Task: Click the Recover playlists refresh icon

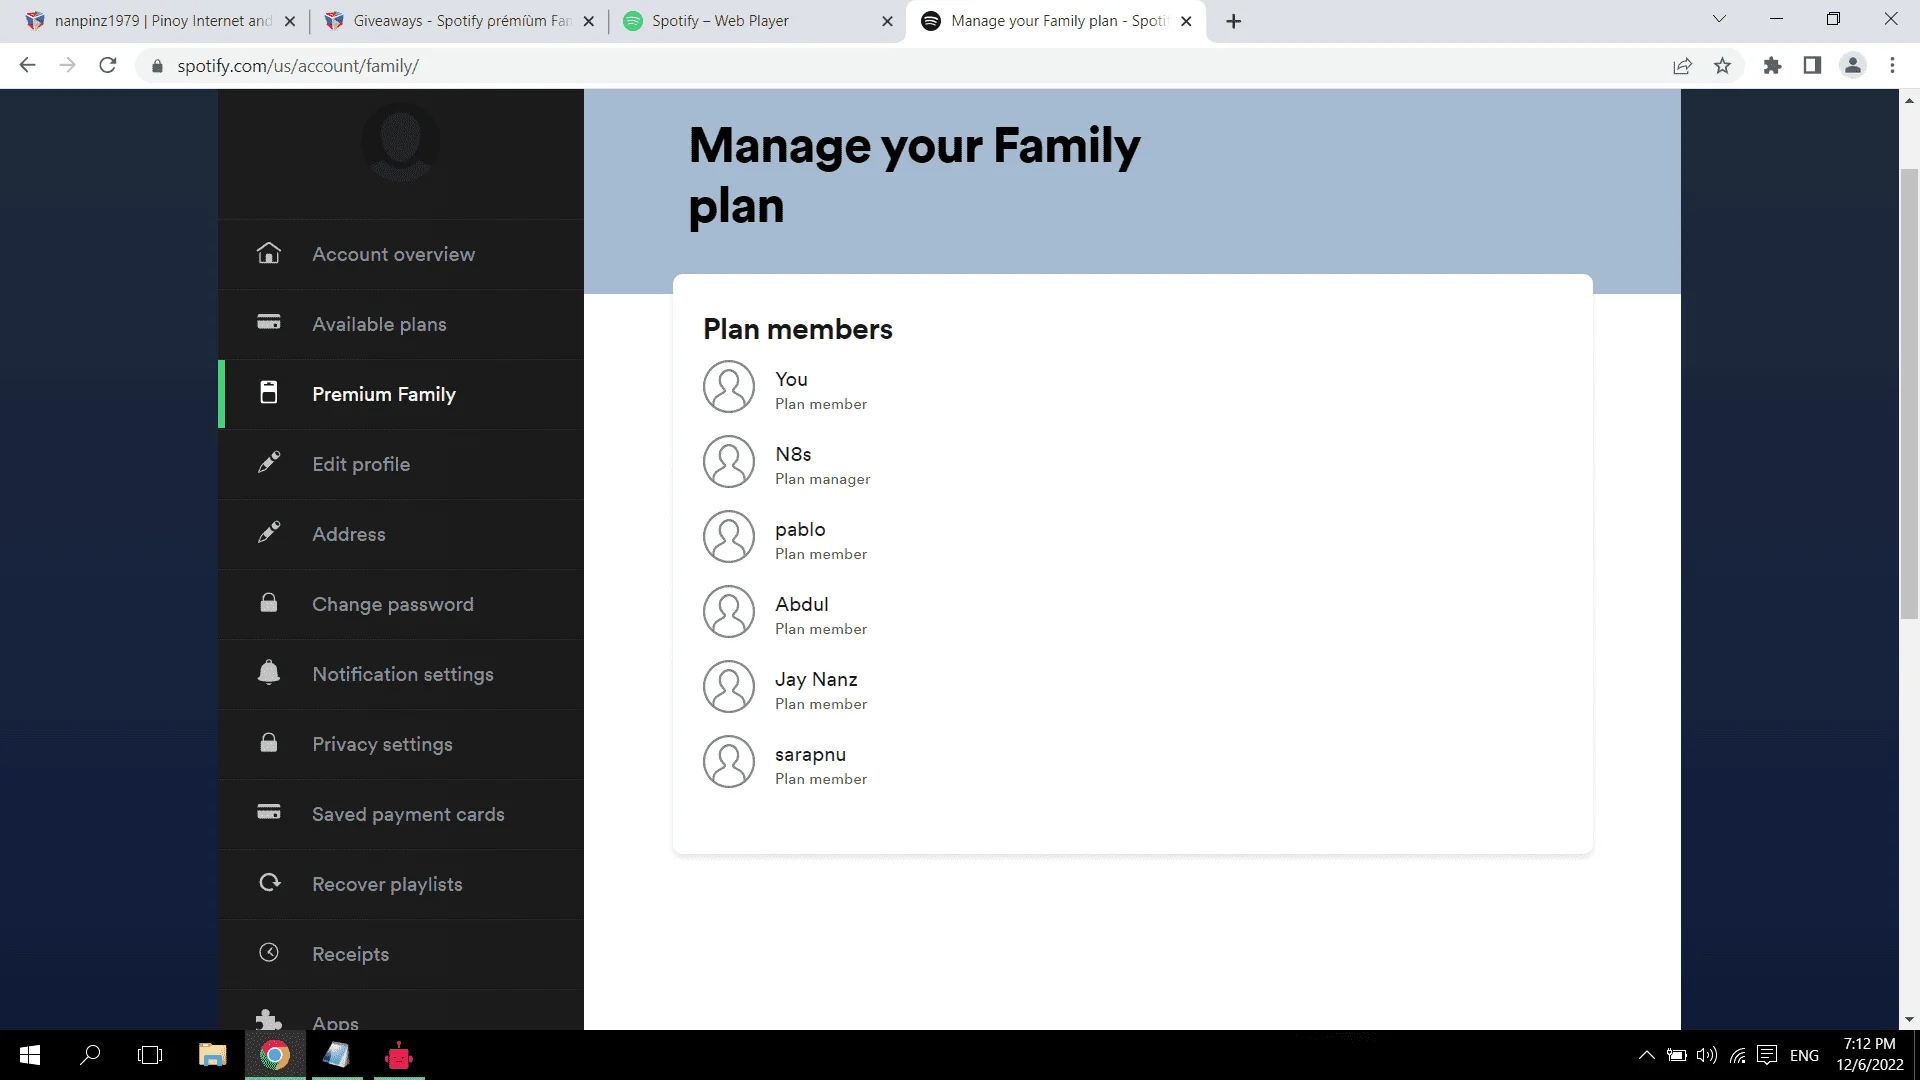Action: (x=269, y=882)
